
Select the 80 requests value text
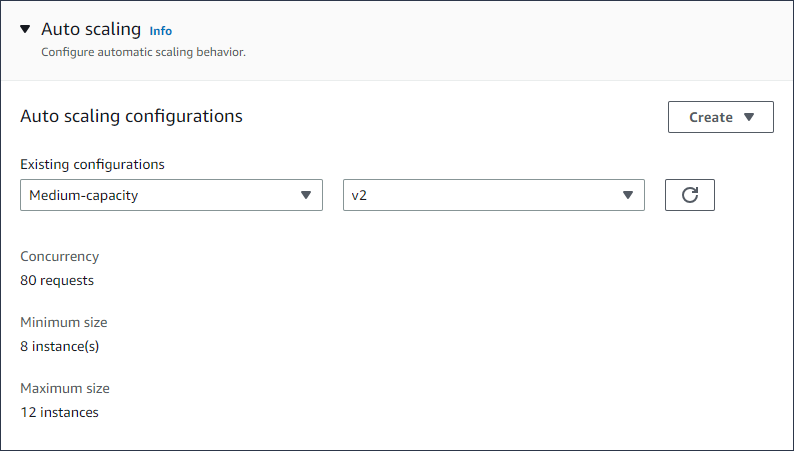(x=57, y=280)
